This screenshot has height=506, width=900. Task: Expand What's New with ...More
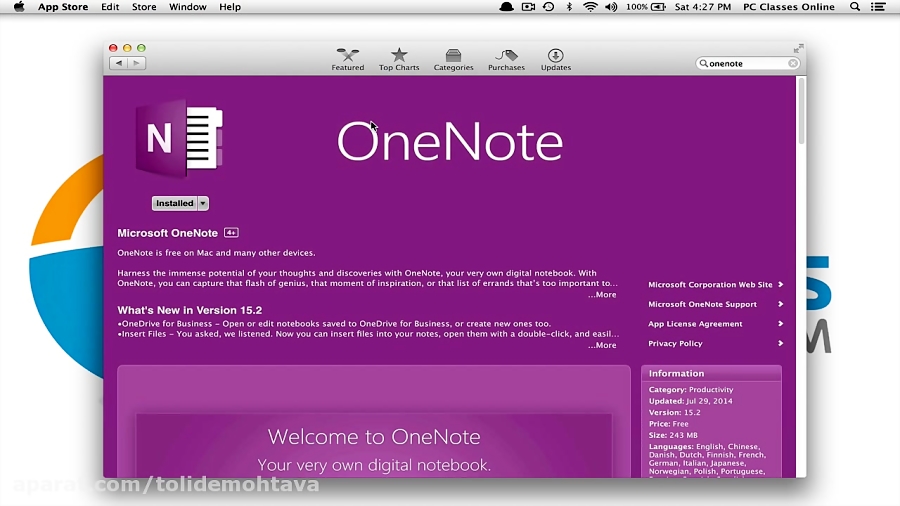click(602, 345)
